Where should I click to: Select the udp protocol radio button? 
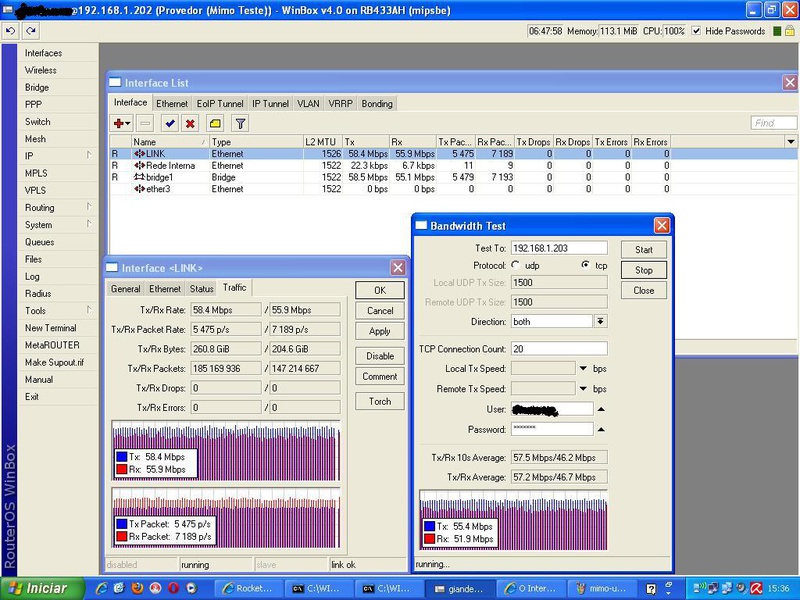(516, 265)
